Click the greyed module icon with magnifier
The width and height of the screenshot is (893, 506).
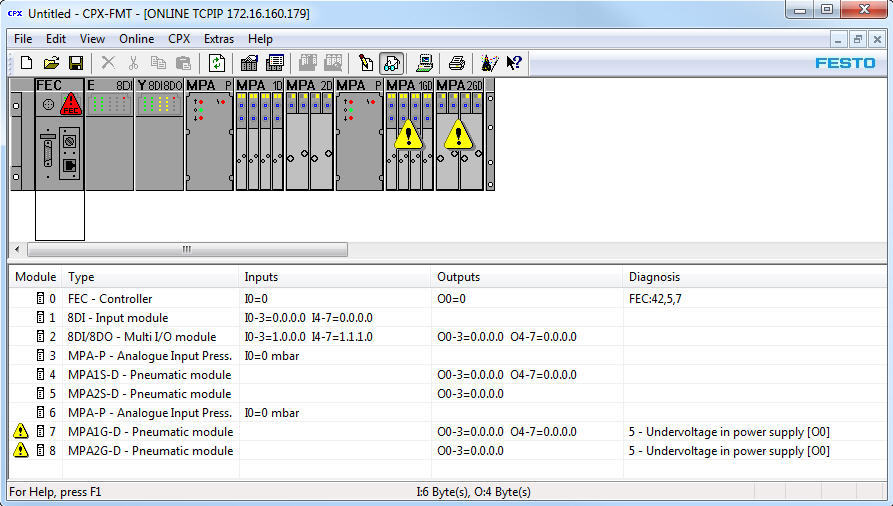(x=333, y=63)
